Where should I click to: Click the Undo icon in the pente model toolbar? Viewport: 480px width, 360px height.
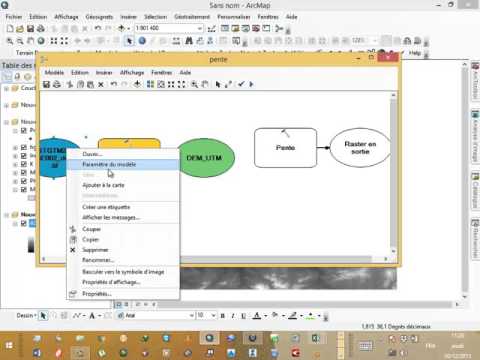point(114,84)
